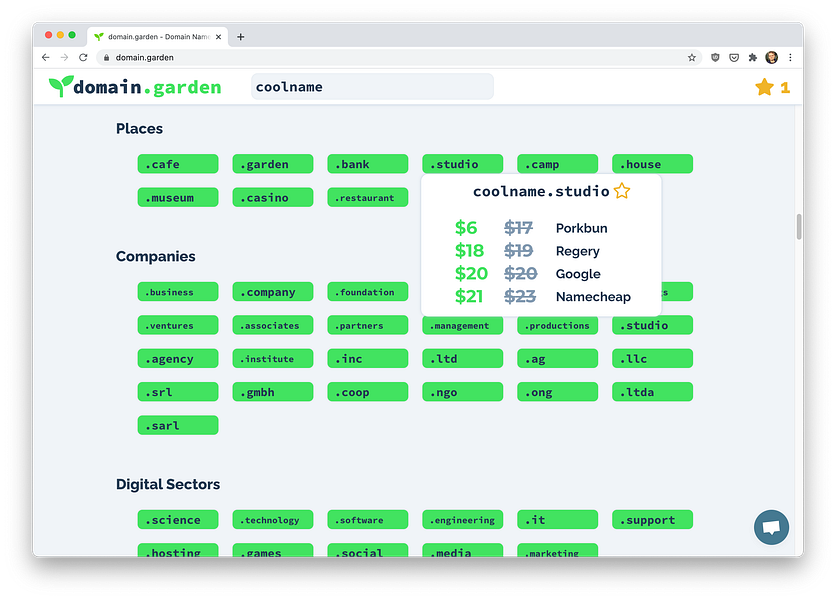Choose the Regery $18 offer

click(541, 251)
